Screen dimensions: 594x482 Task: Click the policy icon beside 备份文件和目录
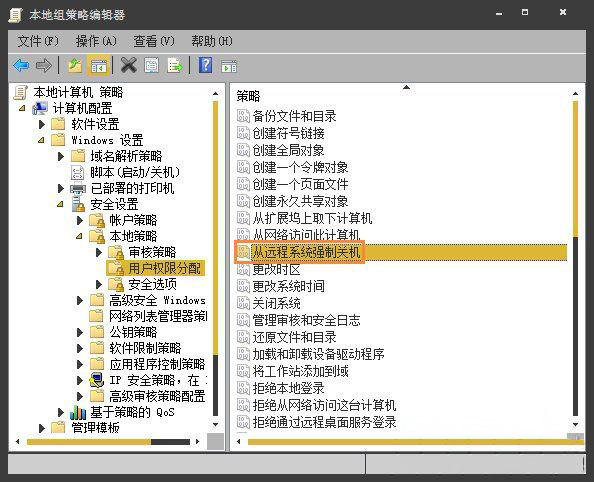(243, 116)
